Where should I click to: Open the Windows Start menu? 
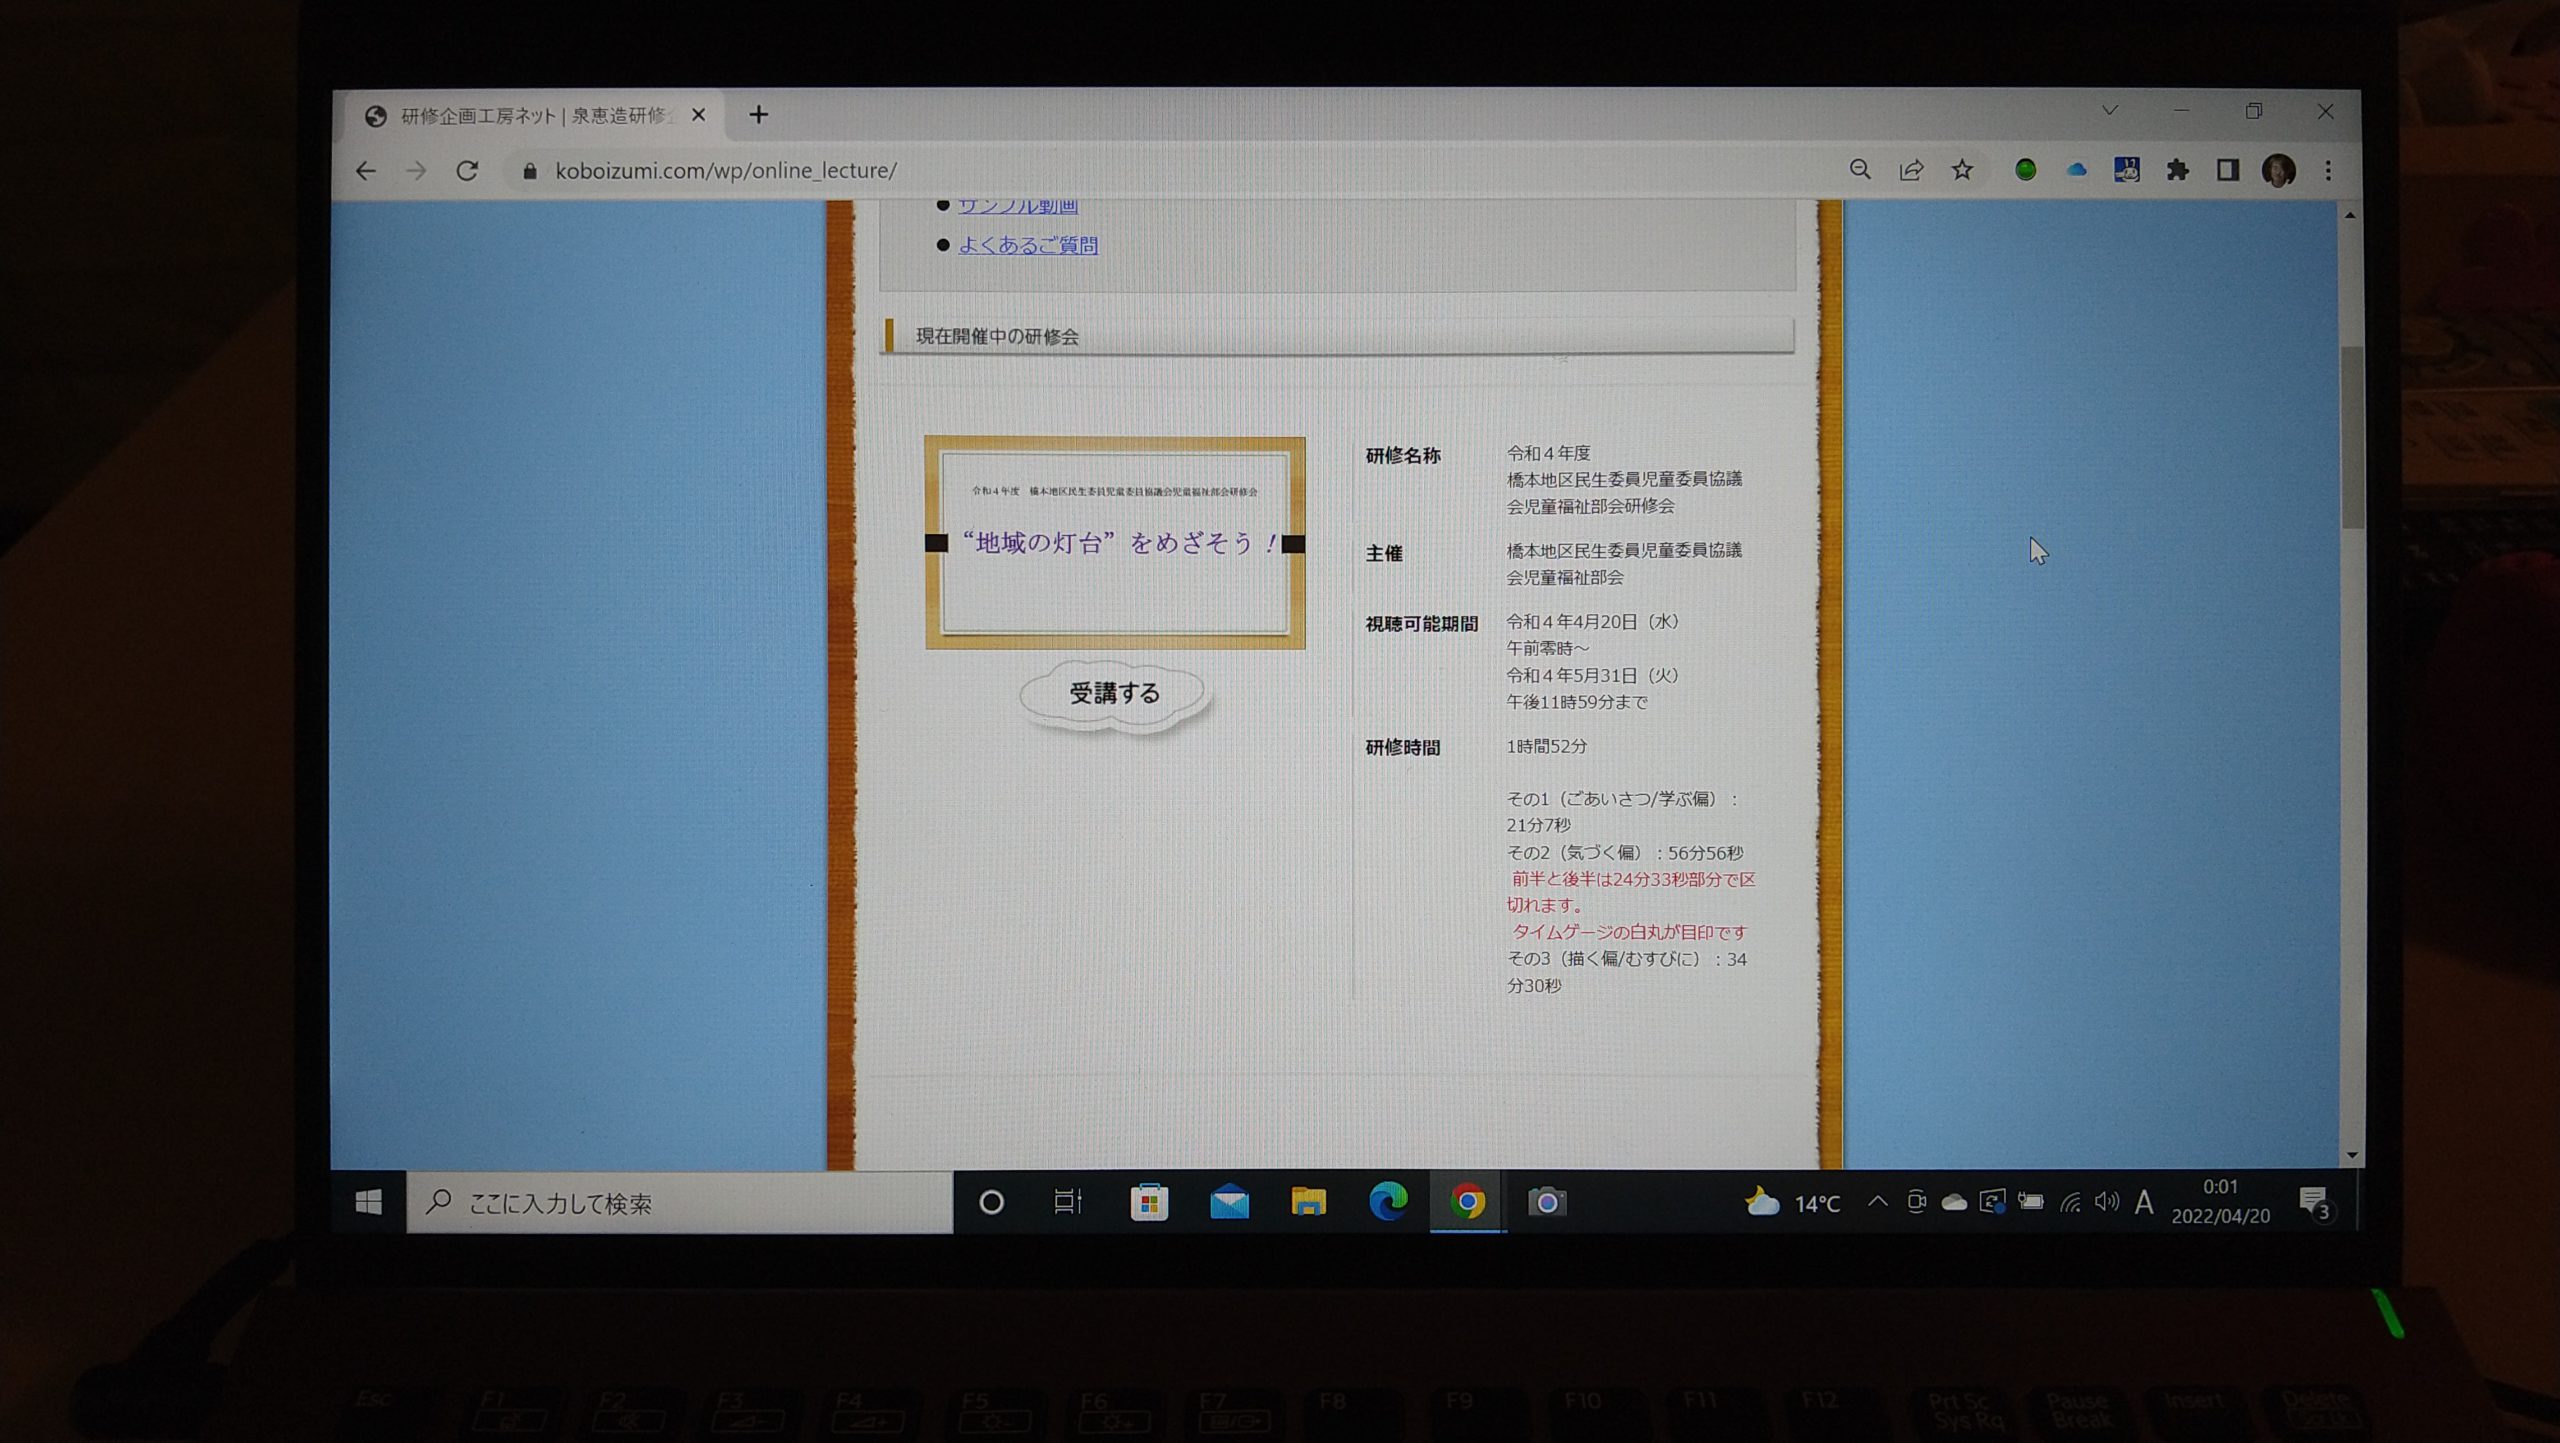click(369, 1202)
